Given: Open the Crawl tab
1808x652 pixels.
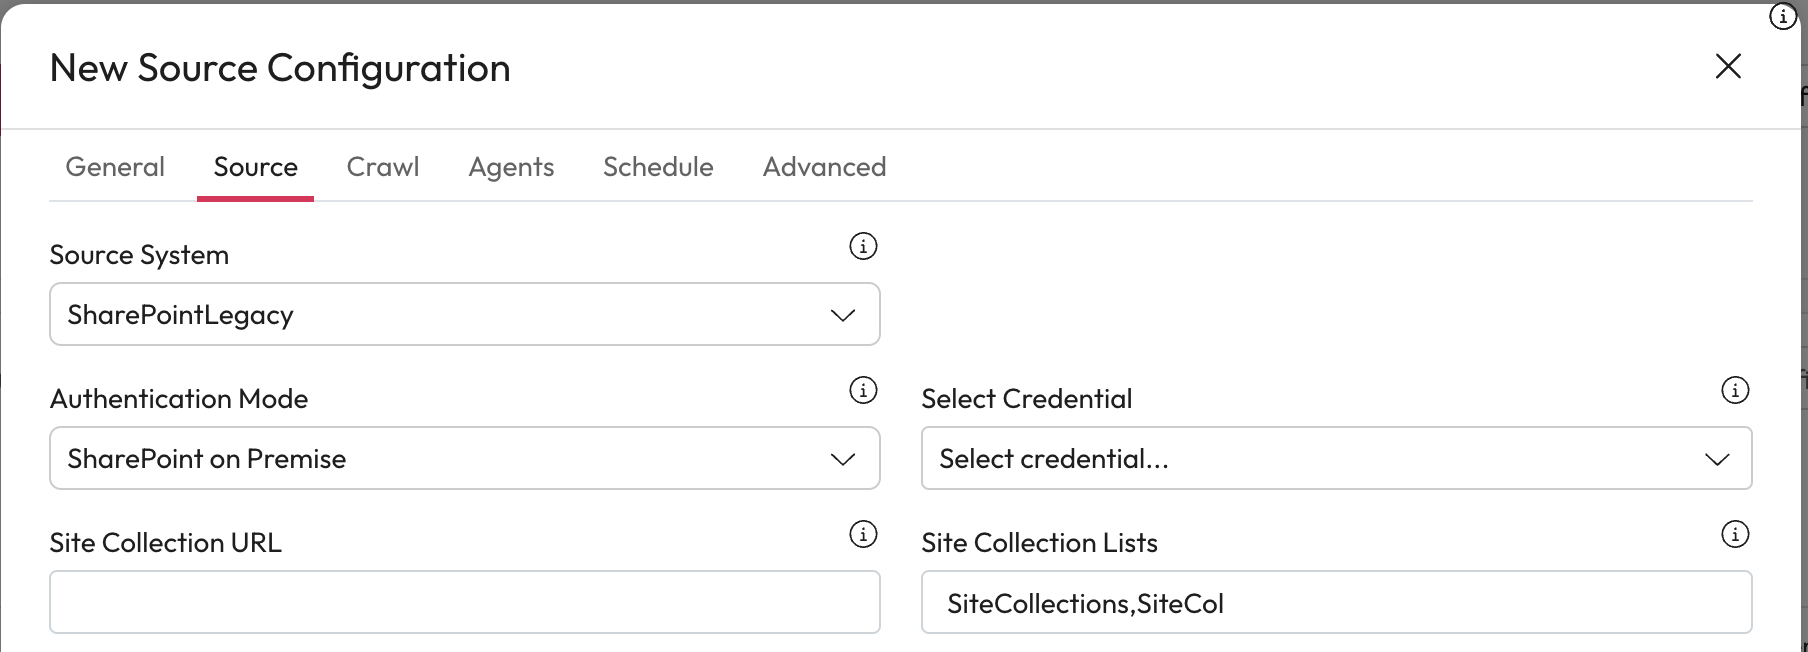Looking at the screenshot, I should click(x=383, y=167).
